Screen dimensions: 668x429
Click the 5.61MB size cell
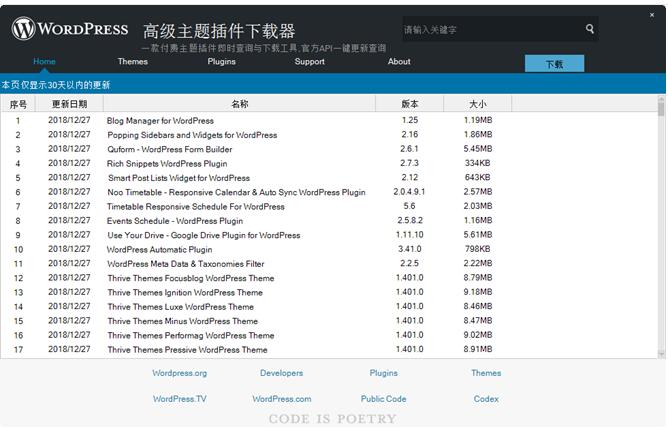(478, 235)
